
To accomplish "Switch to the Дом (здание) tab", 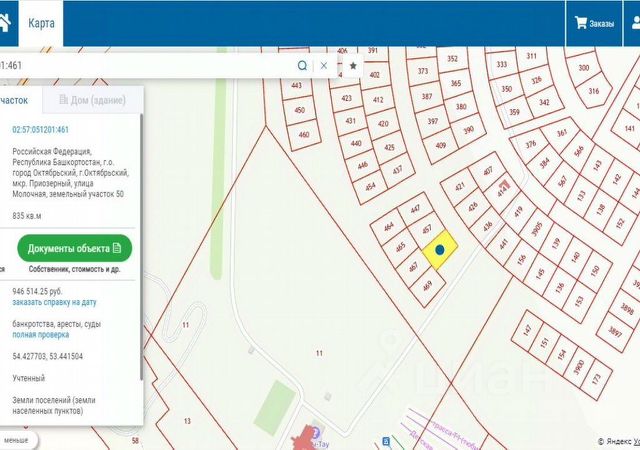I will coord(93,100).
